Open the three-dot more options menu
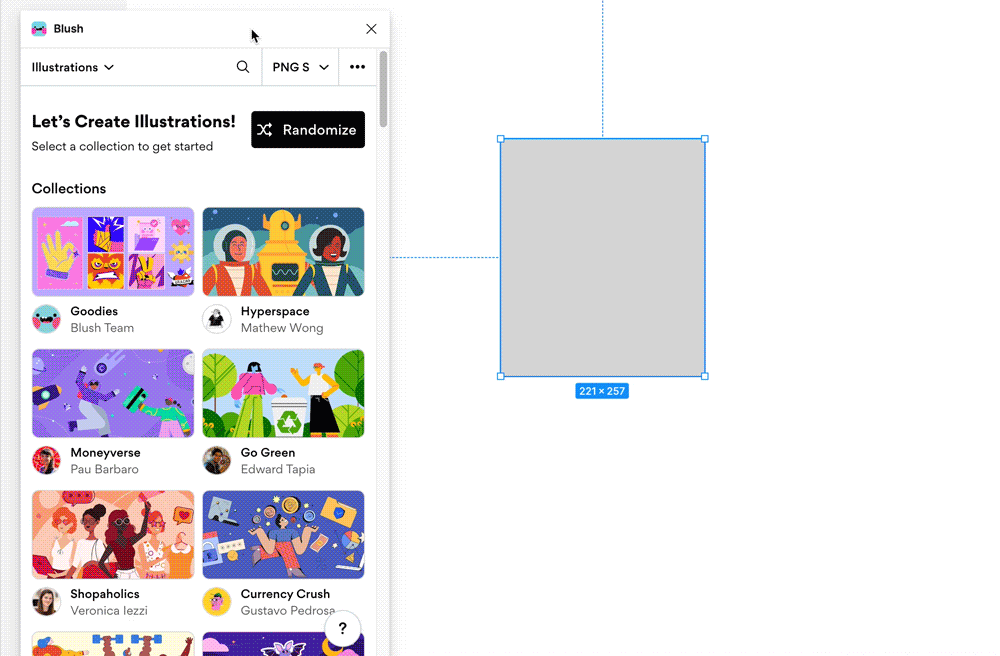1000x656 pixels. [357, 67]
